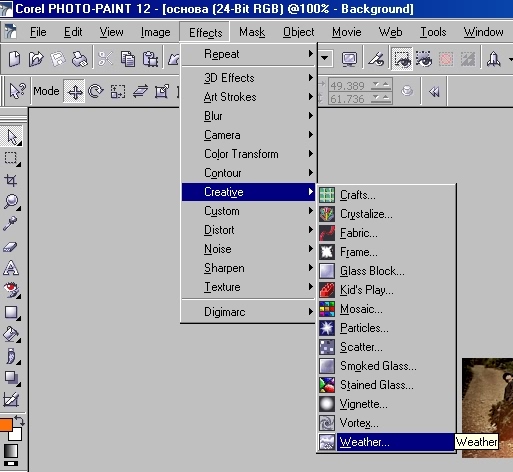This screenshot has width=513, height=472.
Task: Toggle object marquee visibility icon
Action: click(x=424, y=59)
